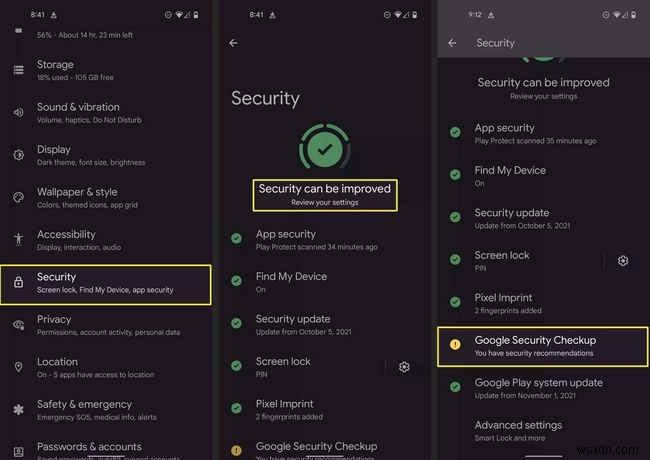Open Screen lock PIN in right screen
This screenshot has width=650, height=460.
coord(521,261)
